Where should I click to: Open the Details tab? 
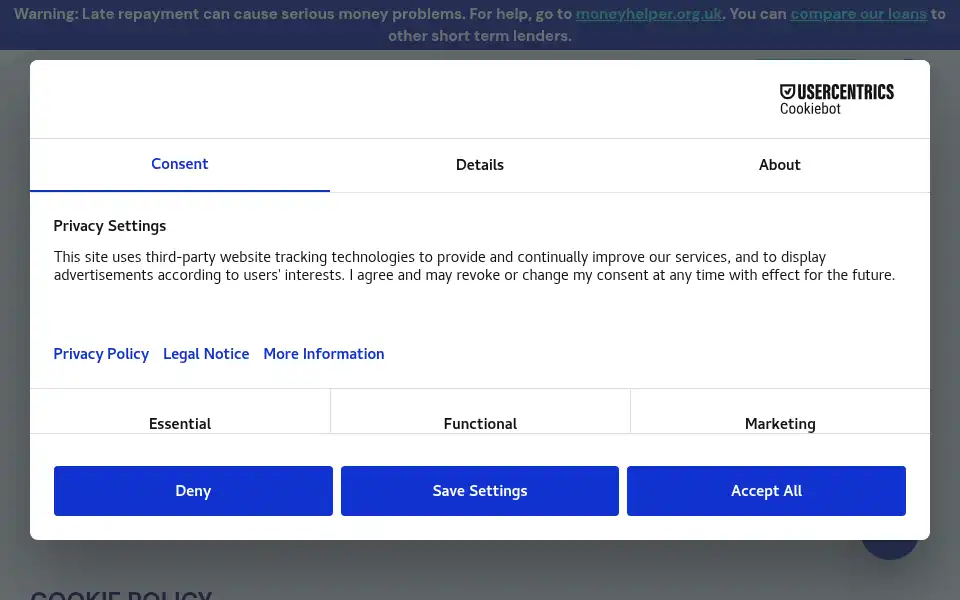[x=479, y=165]
